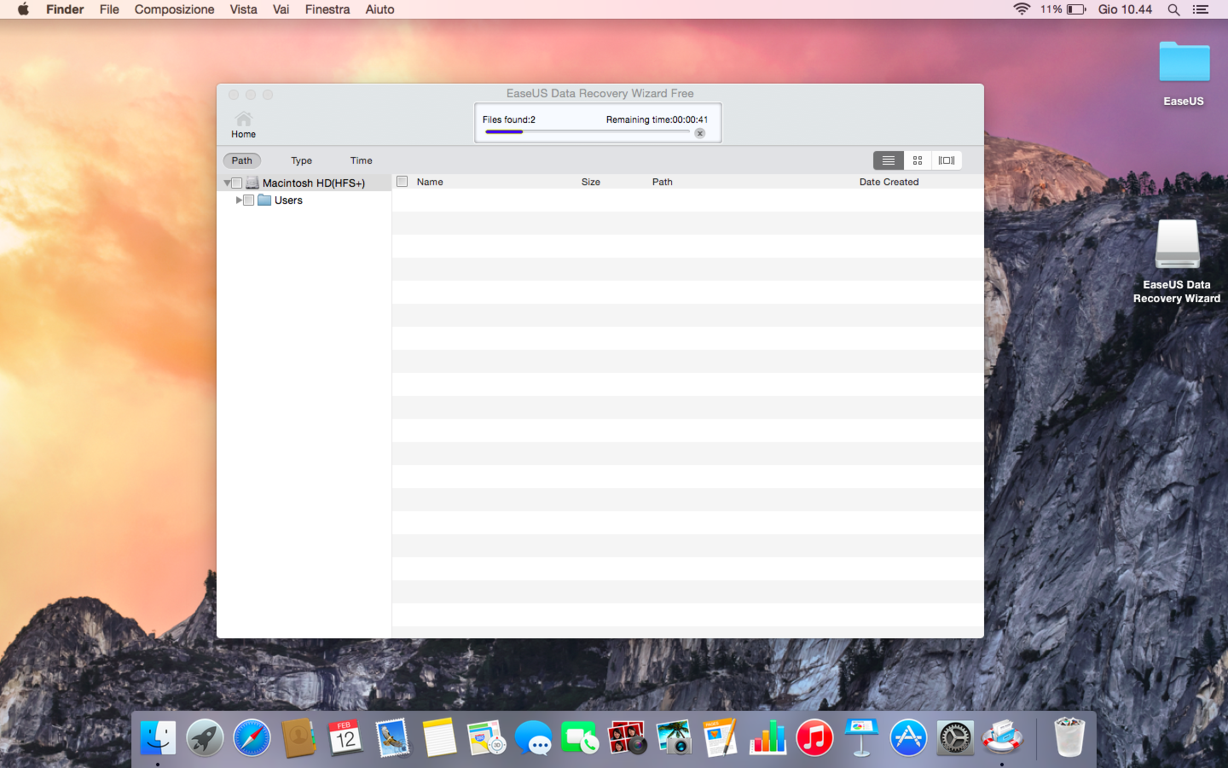Open the Finder menu

[65, 9]
